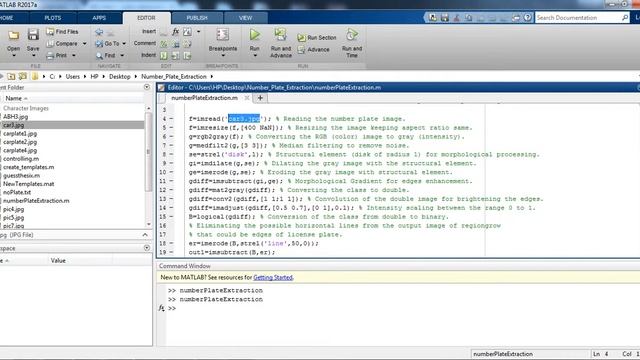Select car3.jpg in the file list
The width and height of the screenshot is (640, 360).
click(13, 125)
